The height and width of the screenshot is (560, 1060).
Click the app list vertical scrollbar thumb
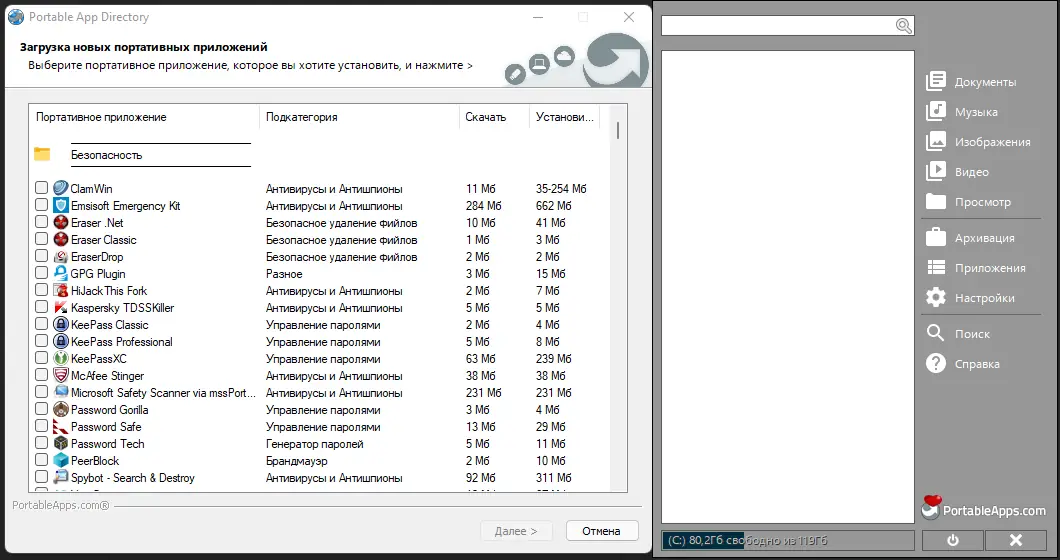coord(618,130)
